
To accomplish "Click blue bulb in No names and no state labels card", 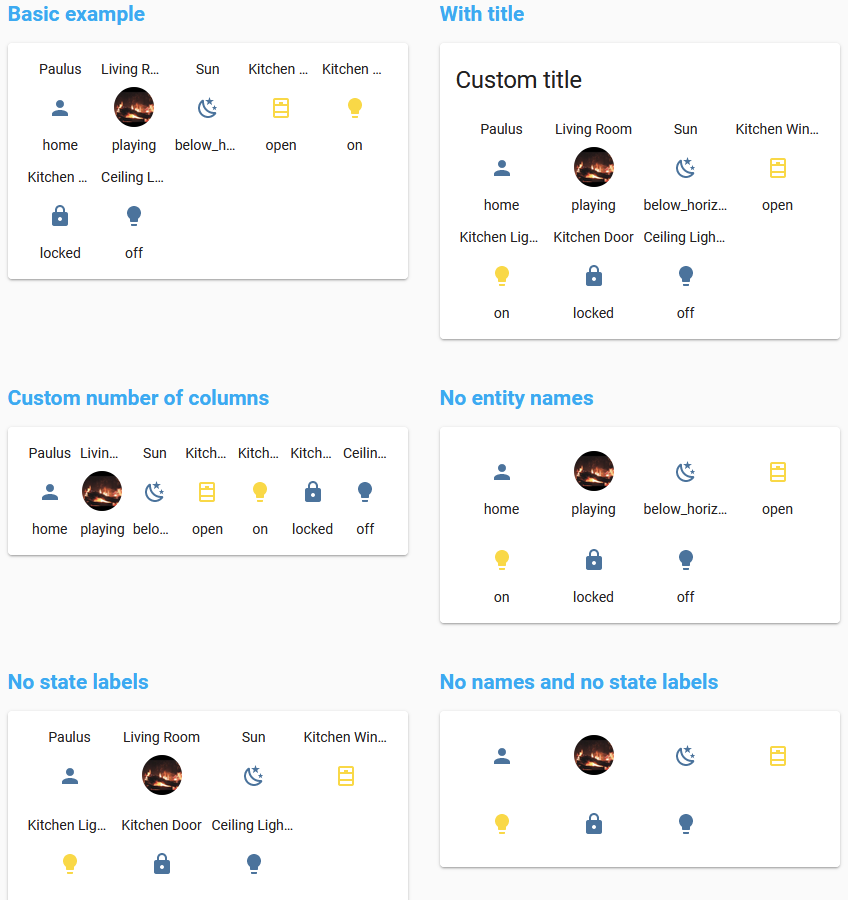I will point(685,824).
